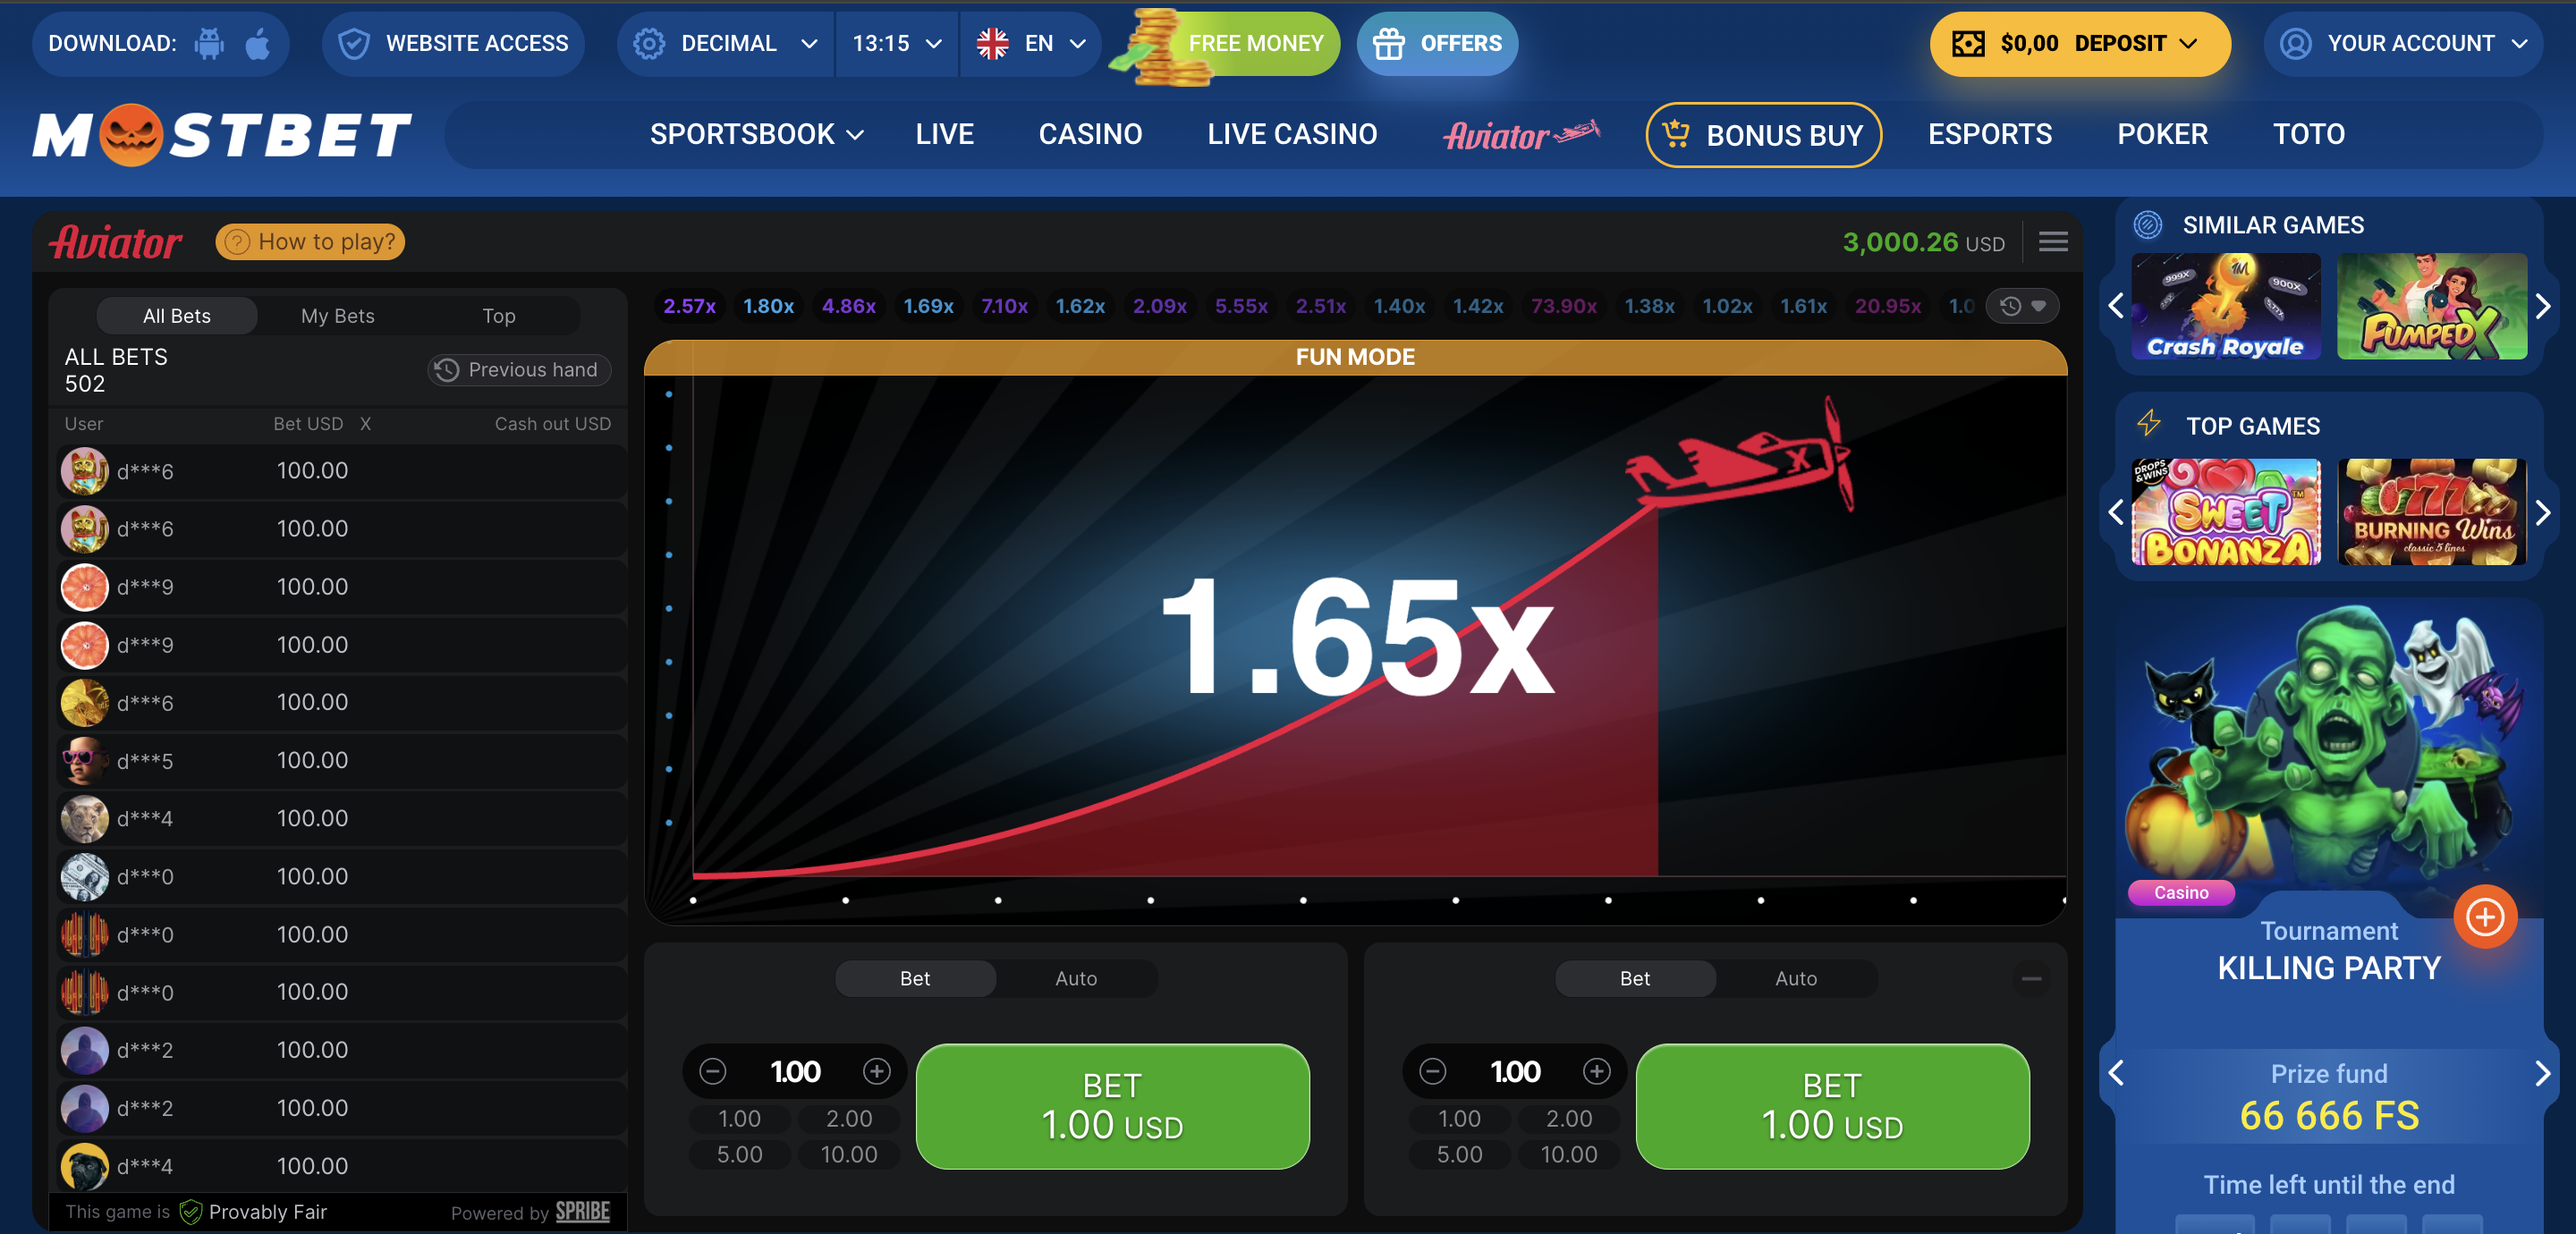
Task: Open the Burning Wins game thumbnail
Action: 2432,512
